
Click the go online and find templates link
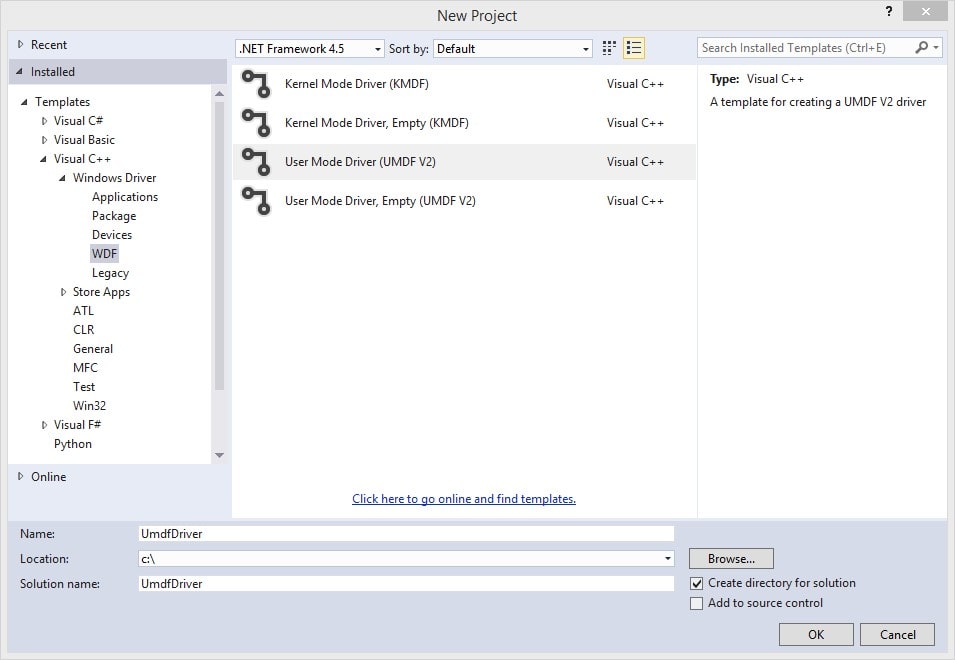464,499
